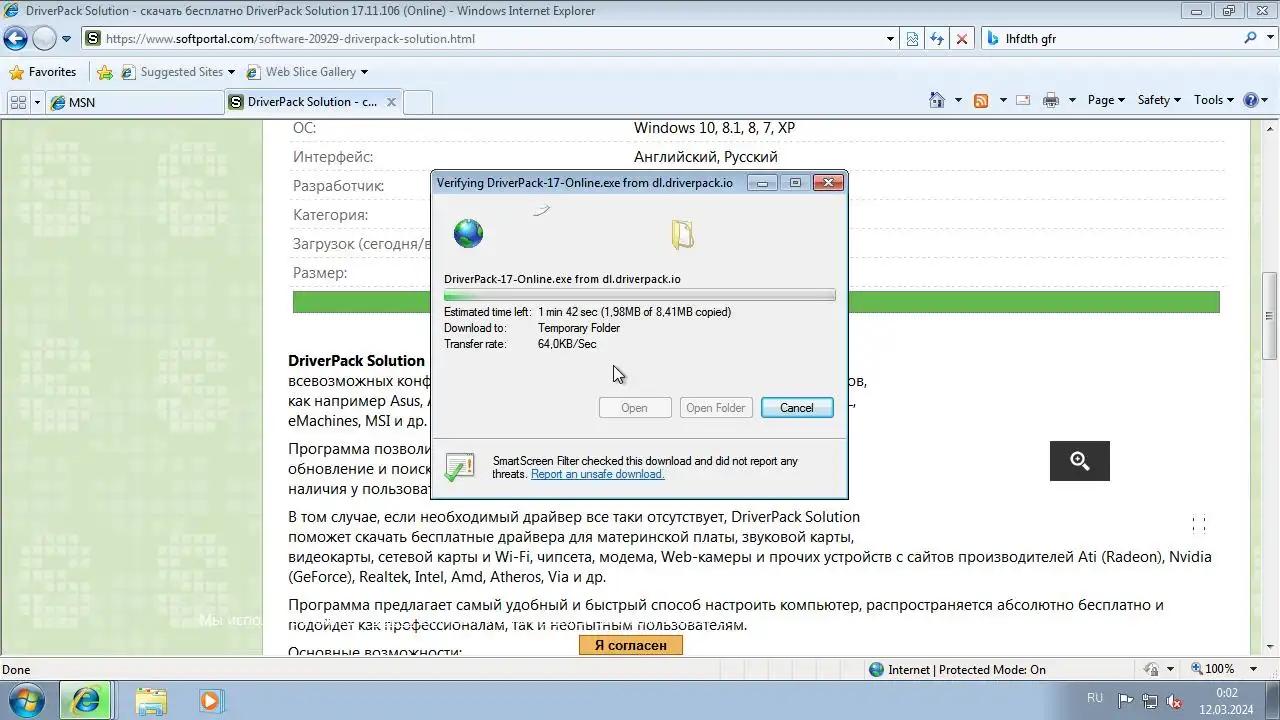
Task: Click the 100% zoom level button
Action: 1211,669
